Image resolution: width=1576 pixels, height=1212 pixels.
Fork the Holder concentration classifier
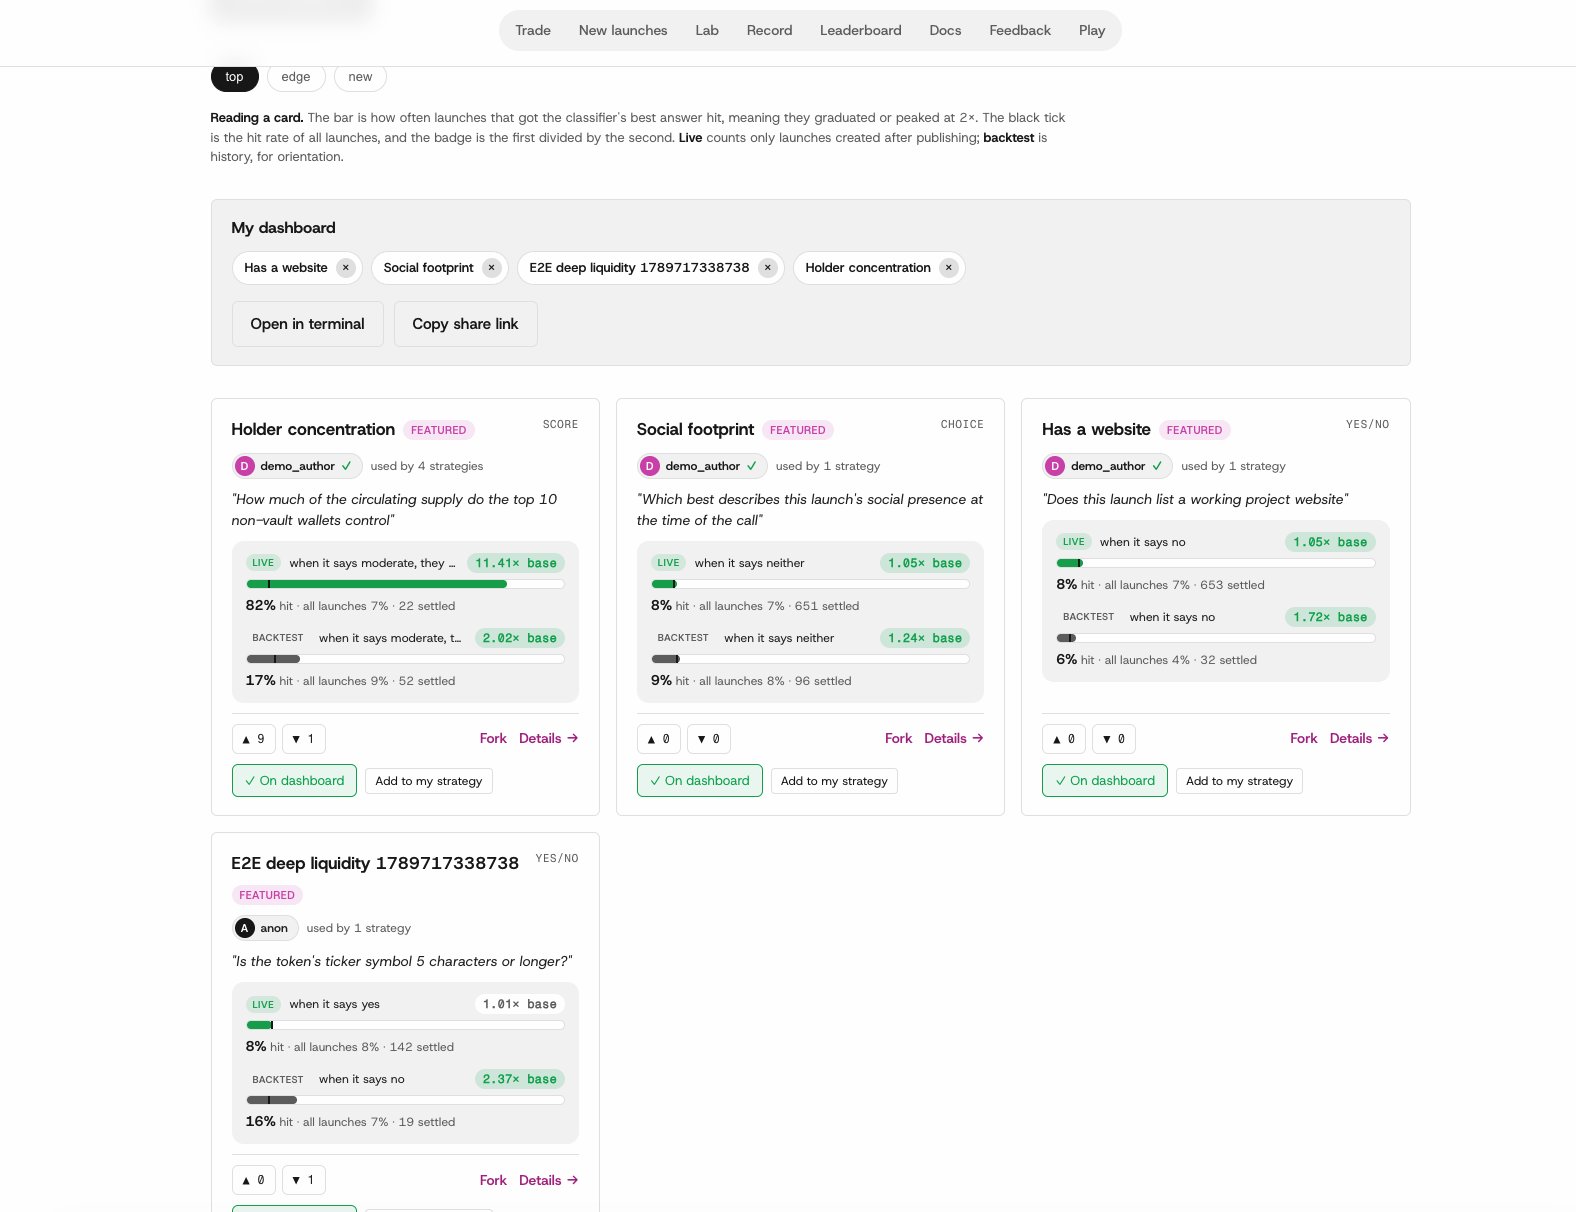[x=493, y=739]
